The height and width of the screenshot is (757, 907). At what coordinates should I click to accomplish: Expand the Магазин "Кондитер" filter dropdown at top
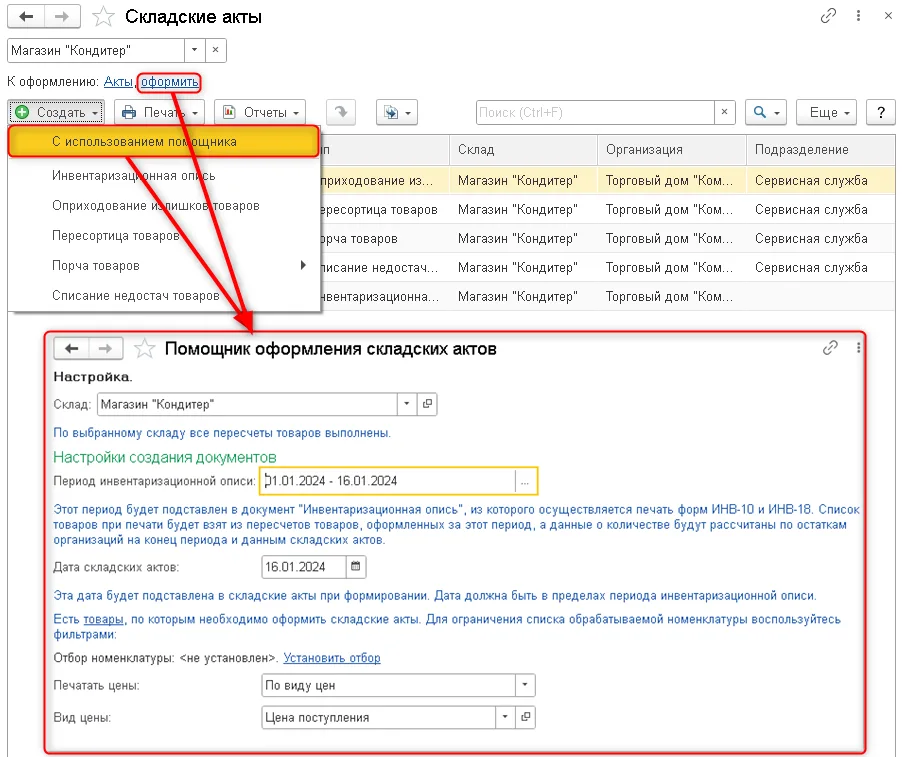point(194,50)
